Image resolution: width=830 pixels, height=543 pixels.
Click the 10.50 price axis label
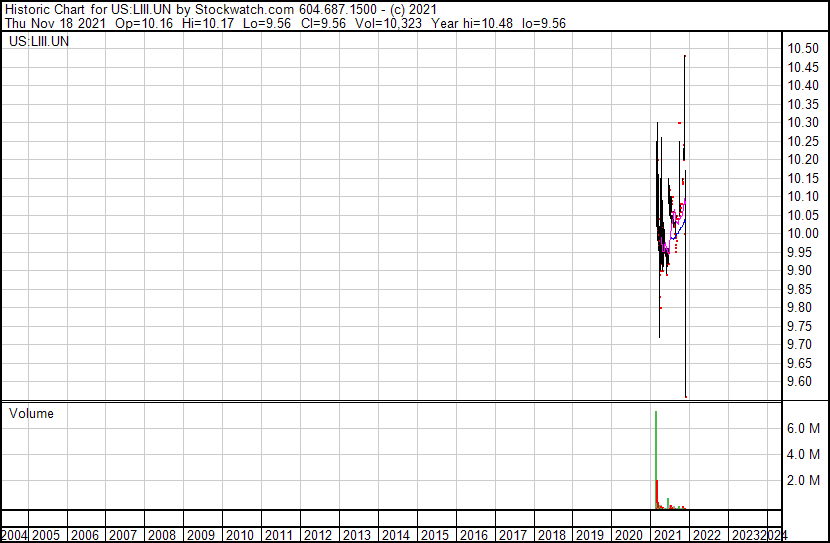click(x=803, y=49)
